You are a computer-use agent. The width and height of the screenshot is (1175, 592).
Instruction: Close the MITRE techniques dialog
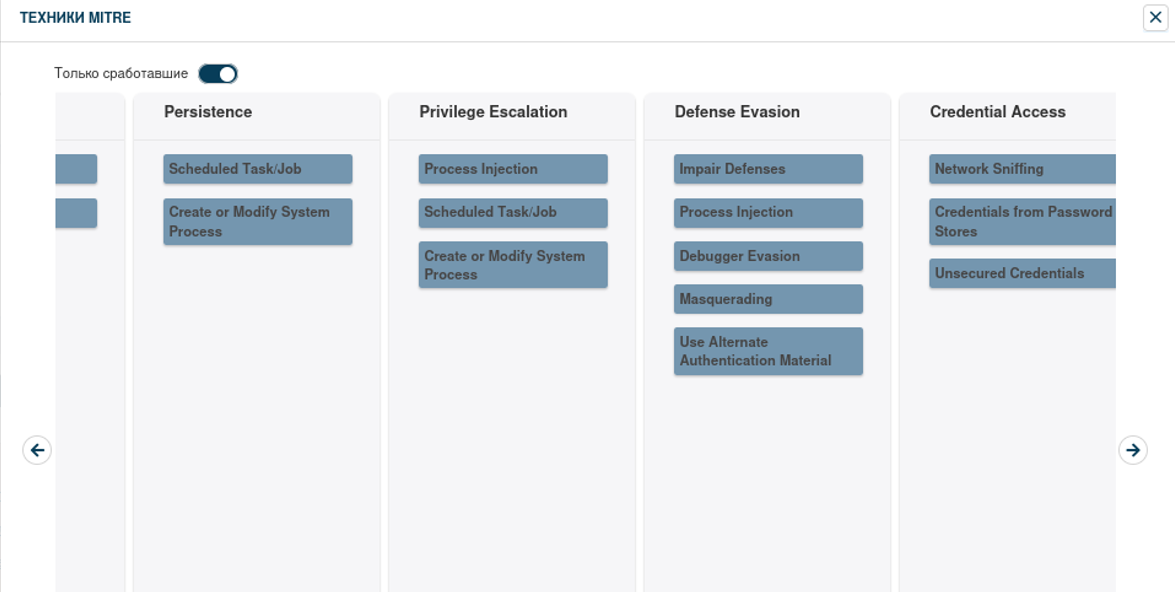[x=1156, y=17]
